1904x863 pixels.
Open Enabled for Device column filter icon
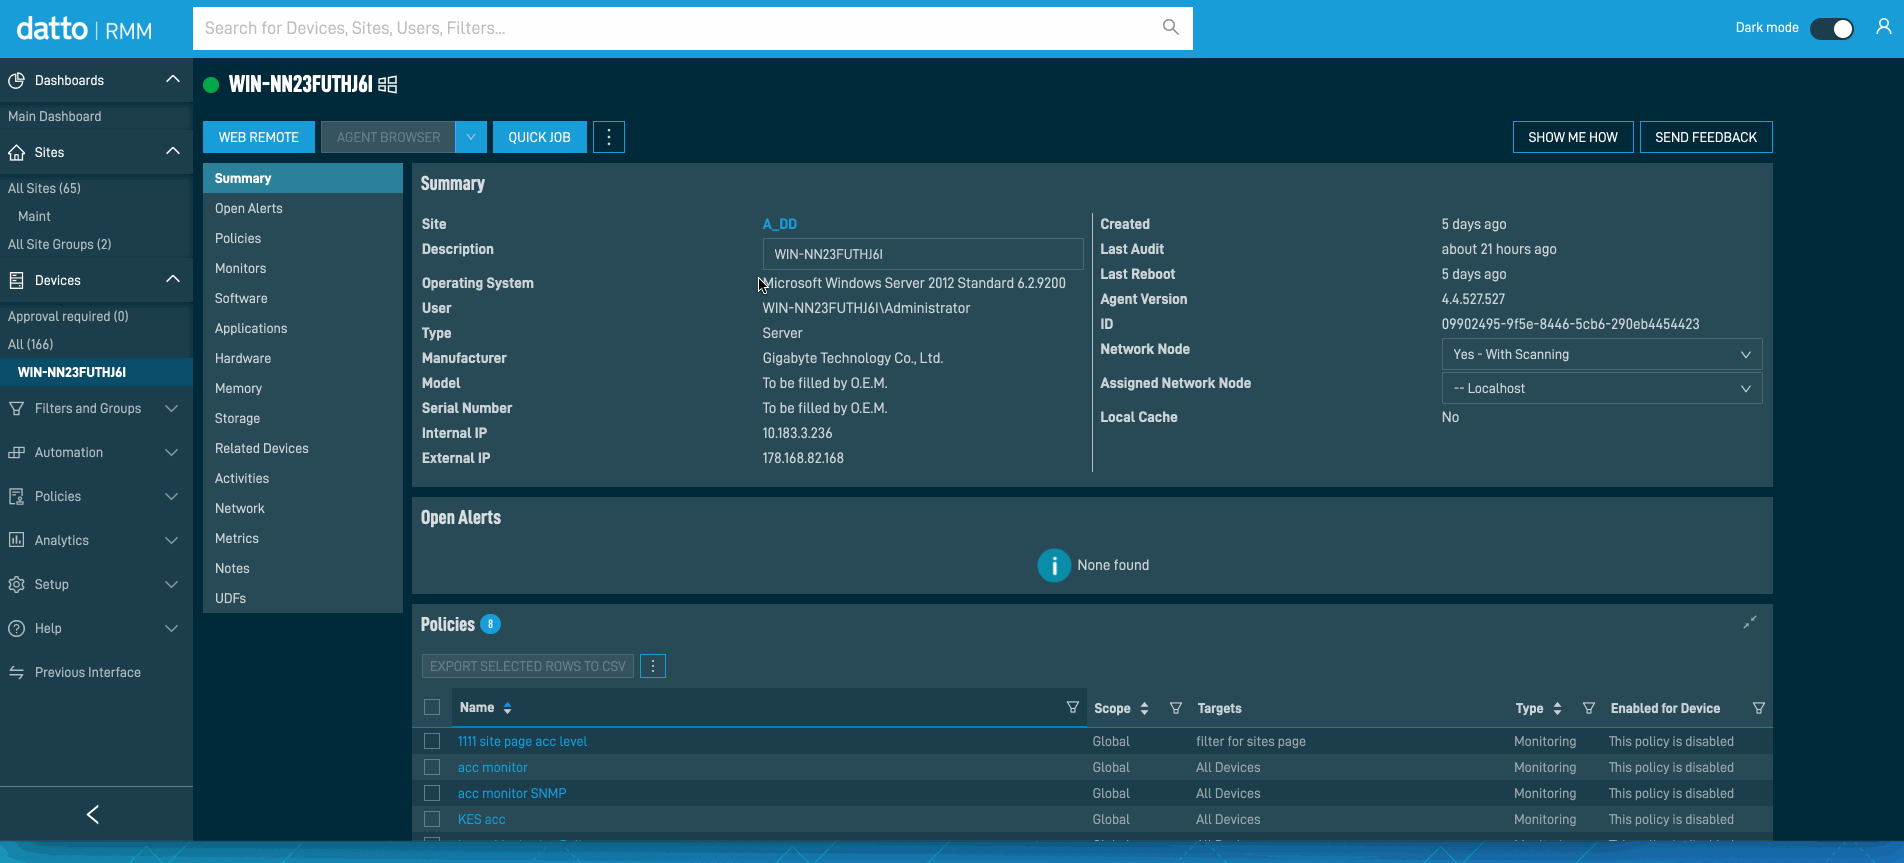pos(1759,708)
